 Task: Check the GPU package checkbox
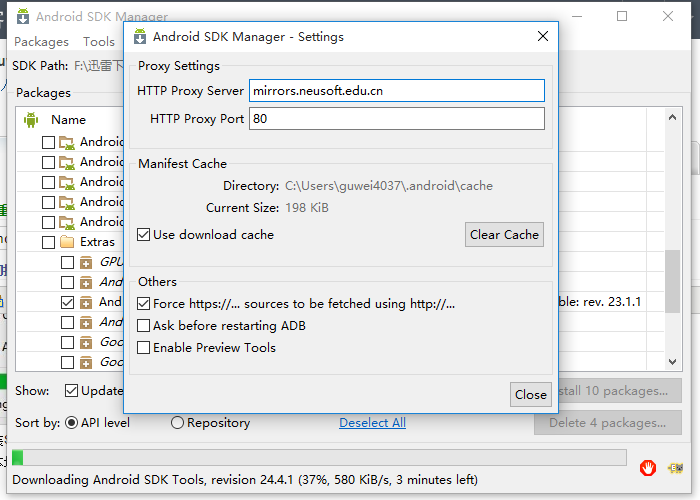(67, 262)
